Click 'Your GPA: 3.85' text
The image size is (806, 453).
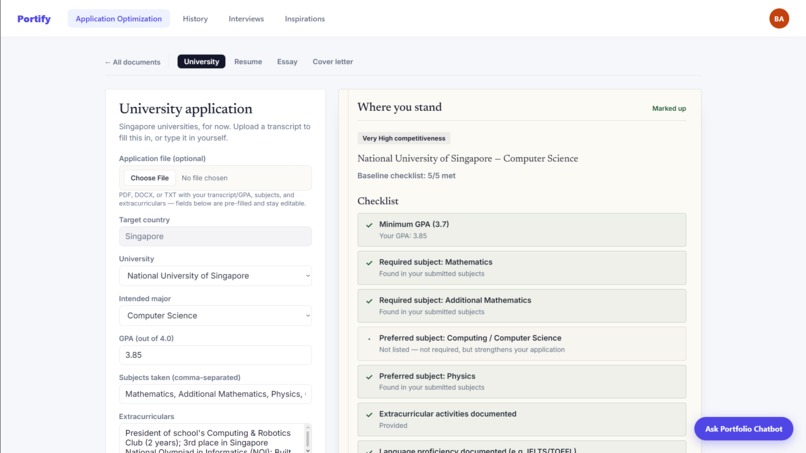[x=403, y=236]
